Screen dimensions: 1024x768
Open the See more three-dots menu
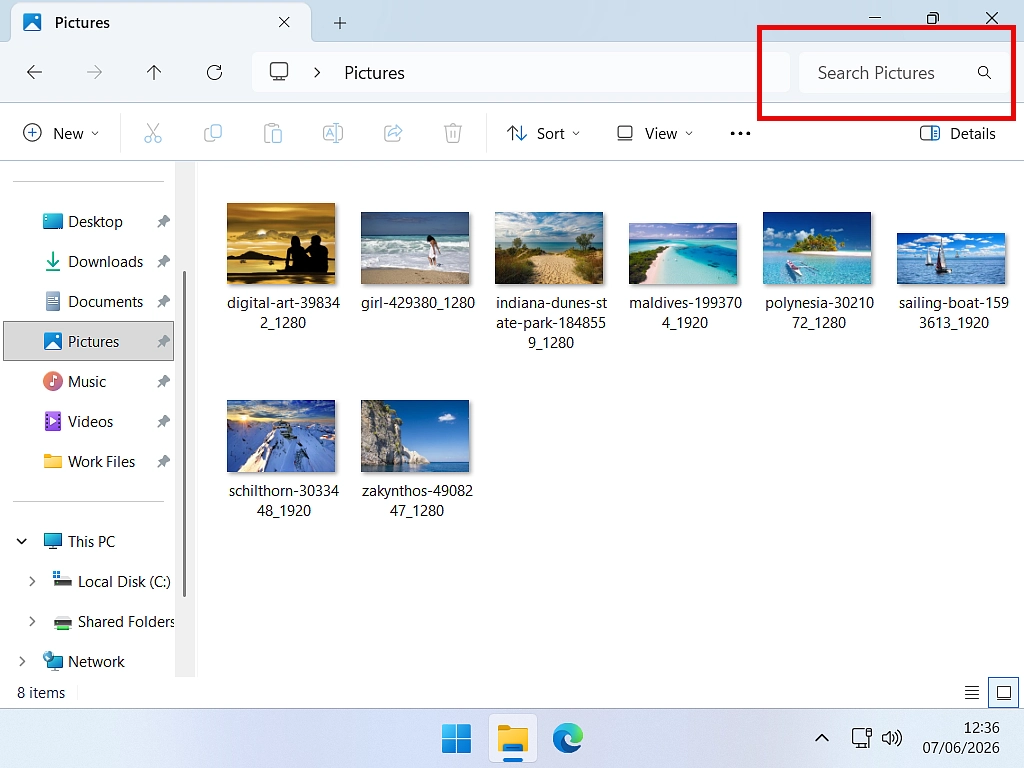tap(740, 133)
